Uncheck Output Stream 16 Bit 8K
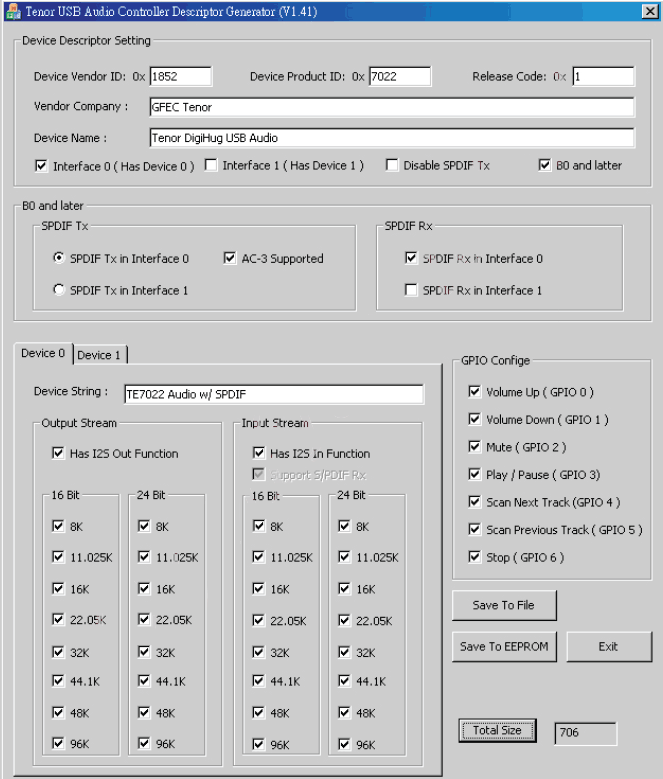 (x=58, y=526)
